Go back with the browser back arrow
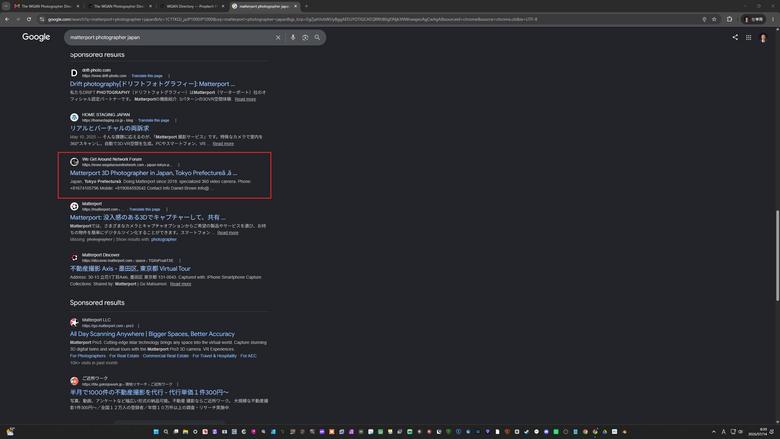Viewport: 780px width, 439px height. pos(7,19)
